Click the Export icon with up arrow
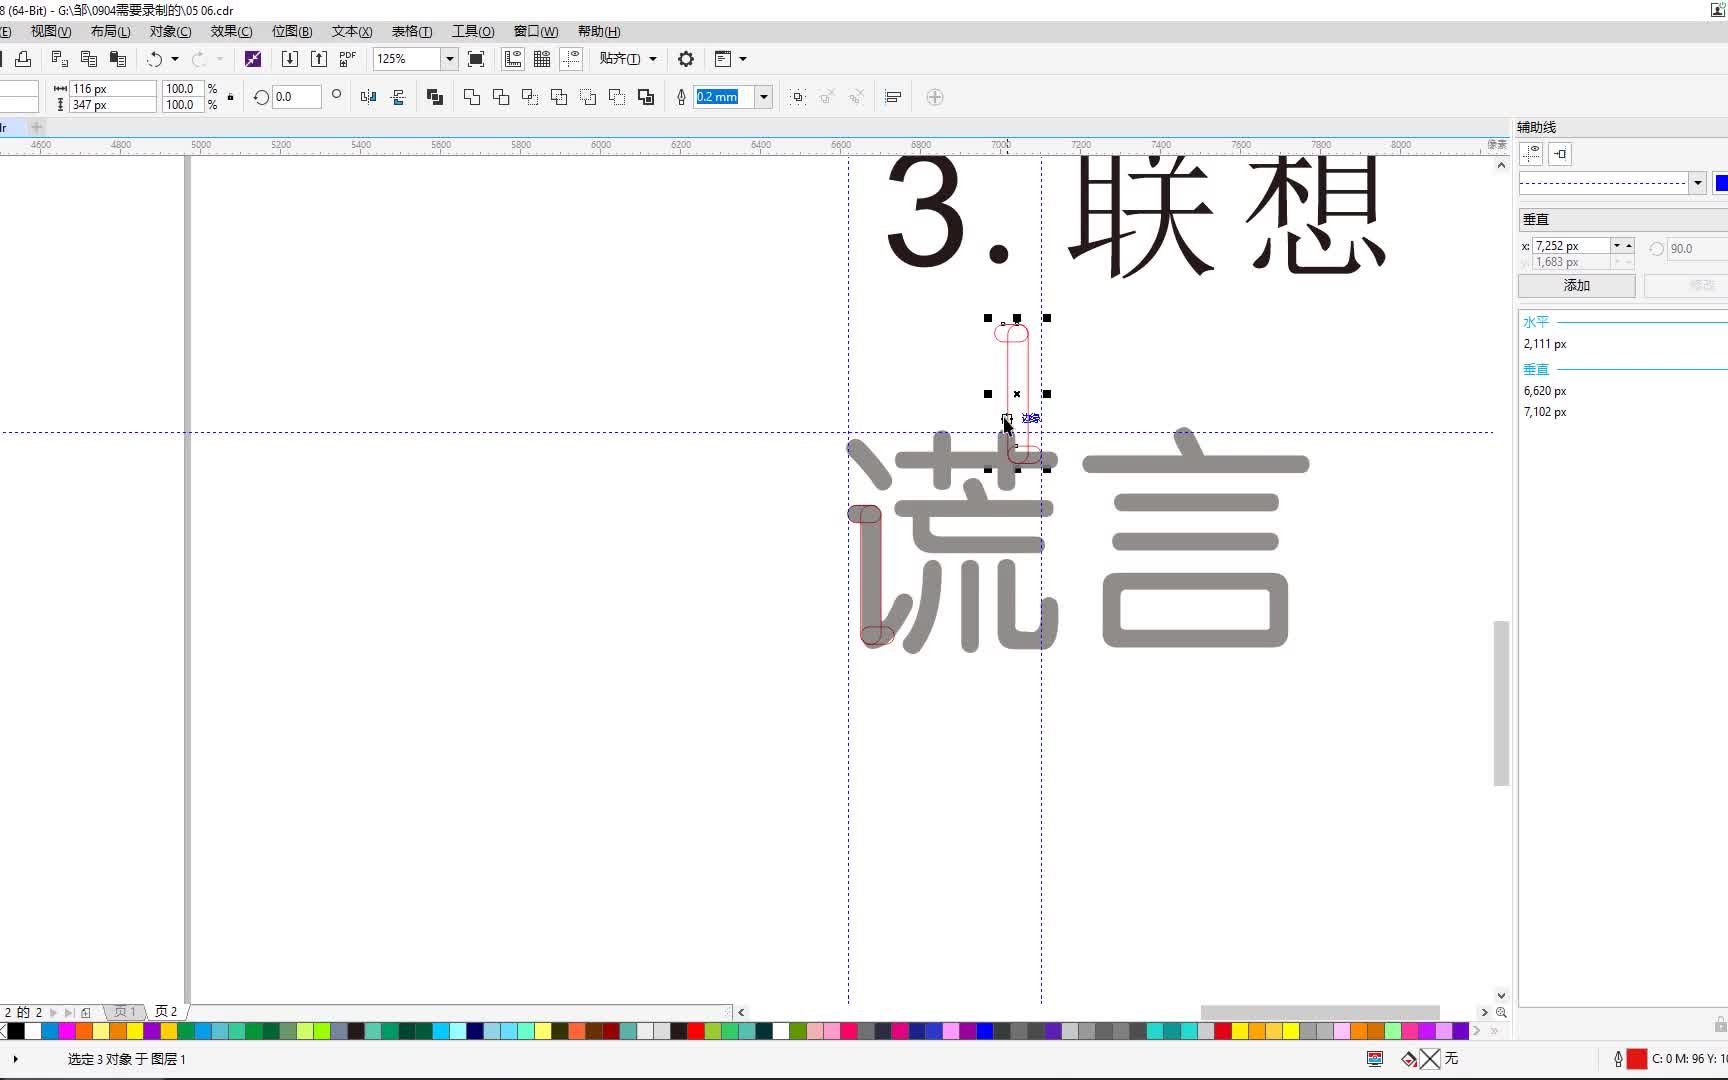 [x=319, y=59]
